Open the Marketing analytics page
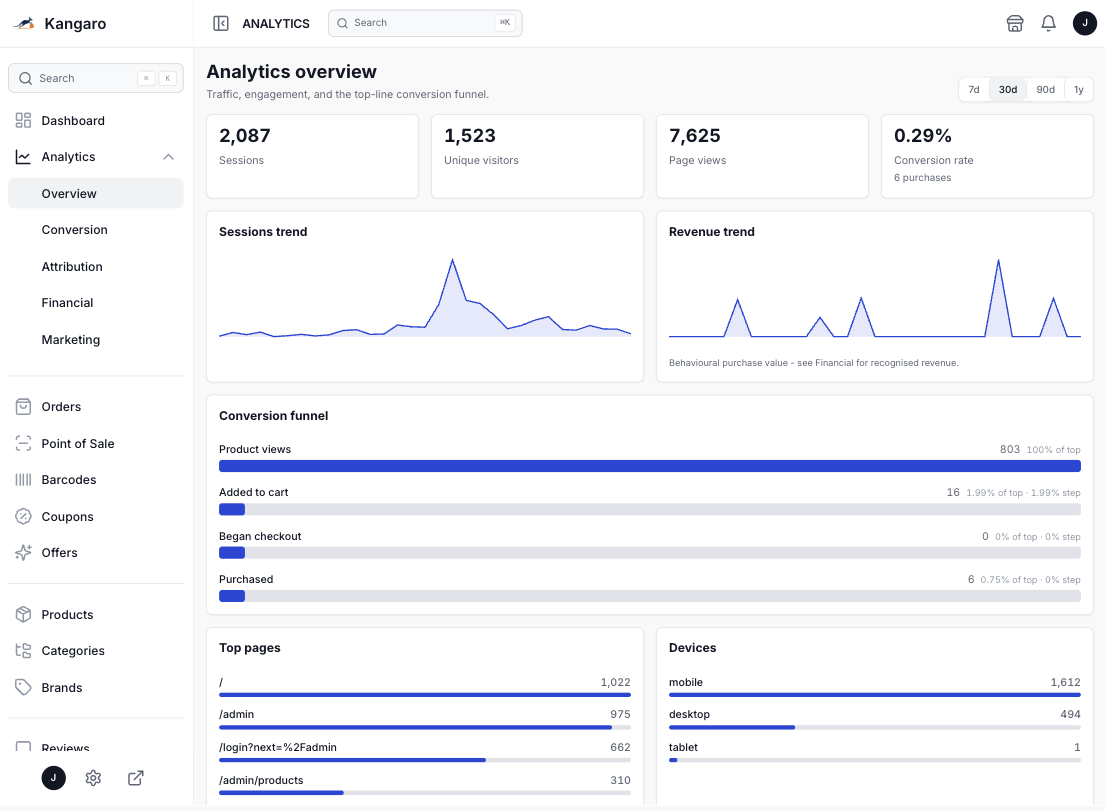Screen dimensions: 1105x811 [96, 340]
